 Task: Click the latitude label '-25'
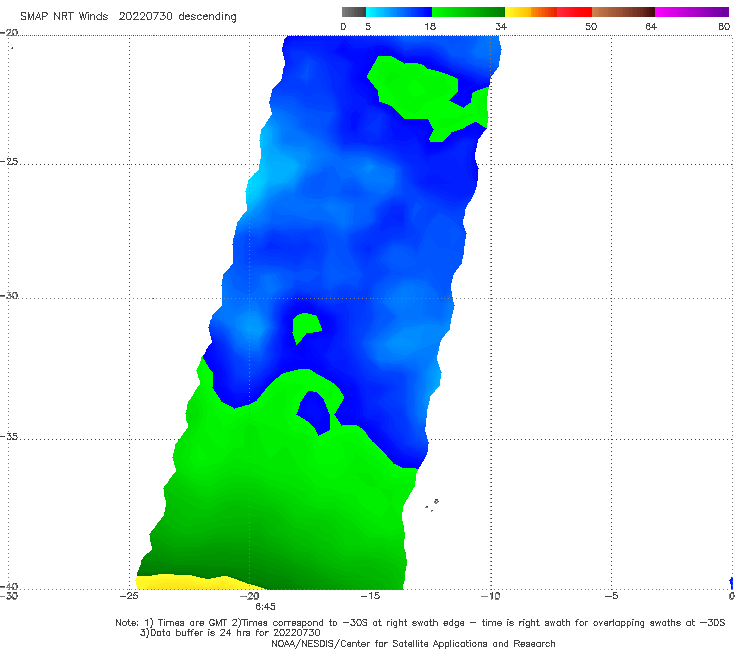(x=9, y=161)
